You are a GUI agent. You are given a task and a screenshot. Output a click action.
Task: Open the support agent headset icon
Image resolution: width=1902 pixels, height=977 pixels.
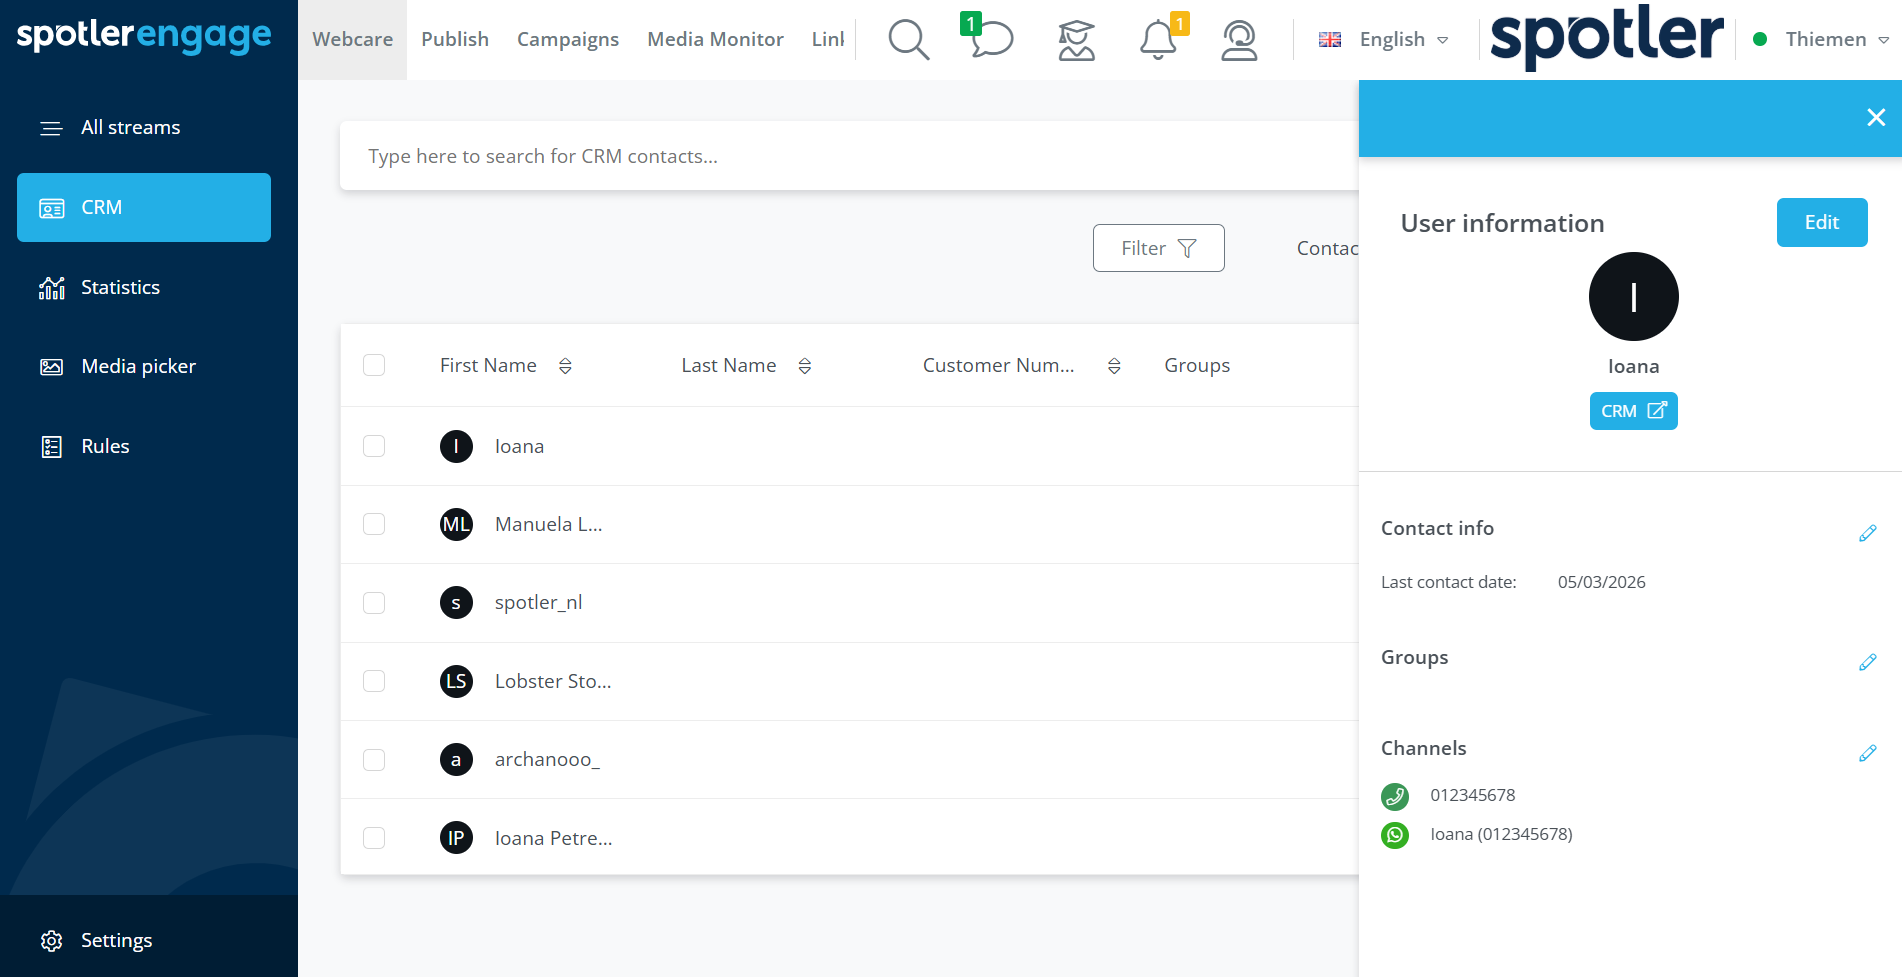[x=1239, y=40]
